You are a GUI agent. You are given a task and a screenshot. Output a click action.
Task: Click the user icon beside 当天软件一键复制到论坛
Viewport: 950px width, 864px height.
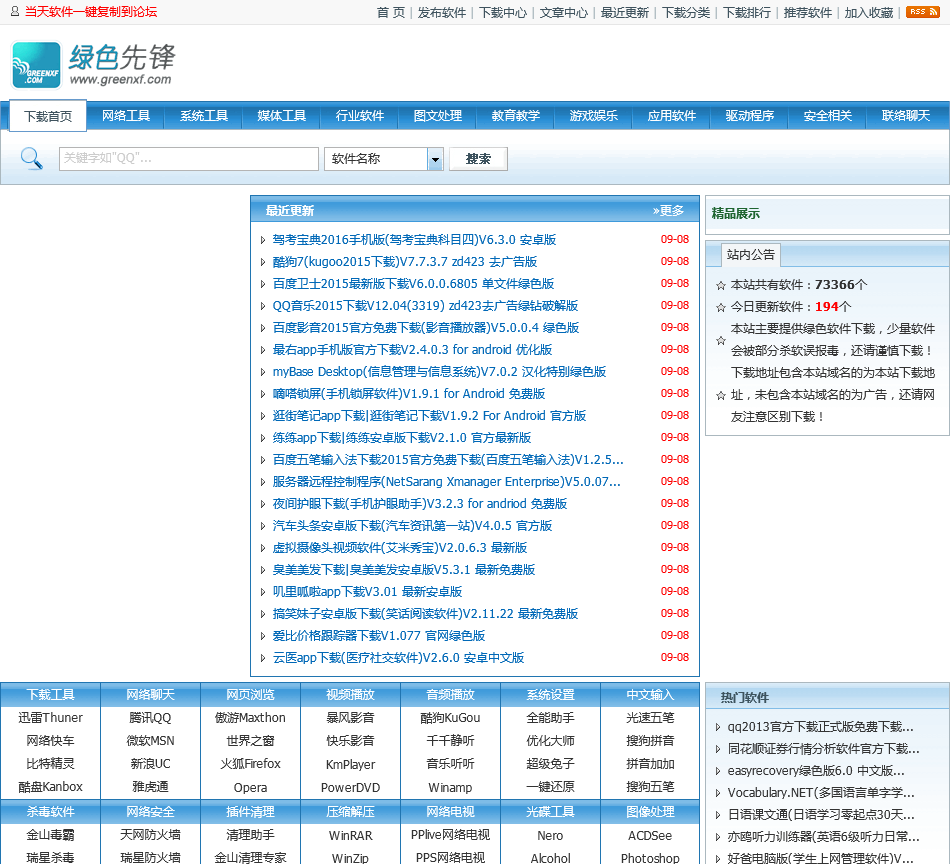tap(15, 12)
